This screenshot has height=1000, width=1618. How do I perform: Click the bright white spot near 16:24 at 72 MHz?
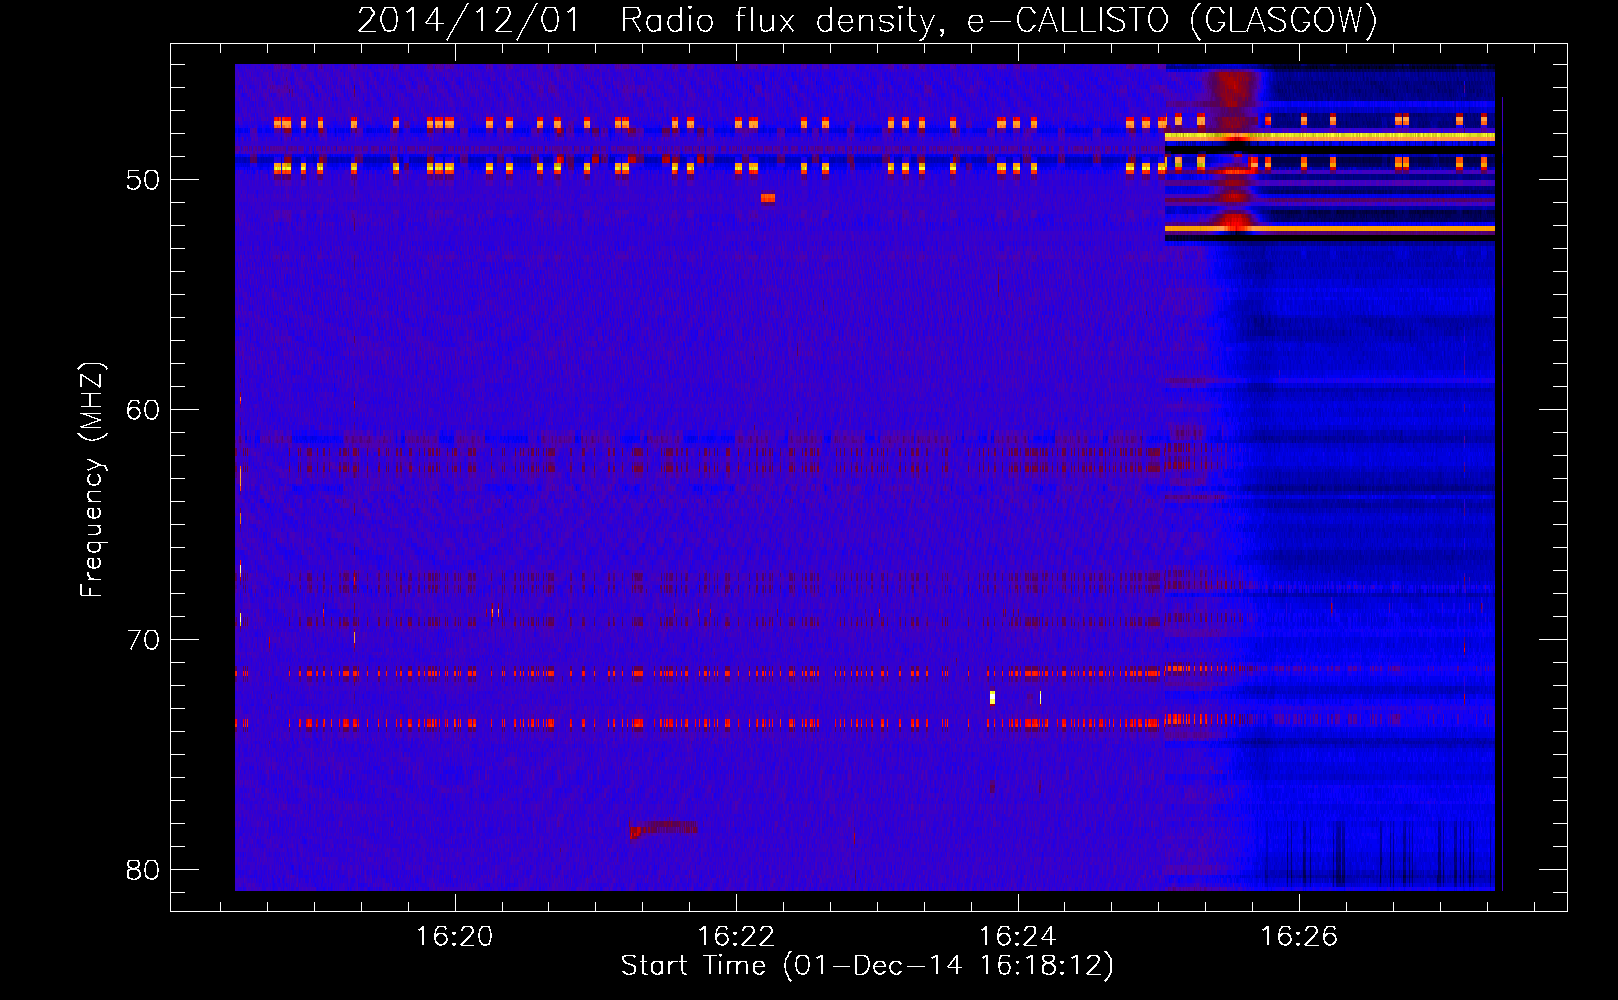[x=992, y=697]
